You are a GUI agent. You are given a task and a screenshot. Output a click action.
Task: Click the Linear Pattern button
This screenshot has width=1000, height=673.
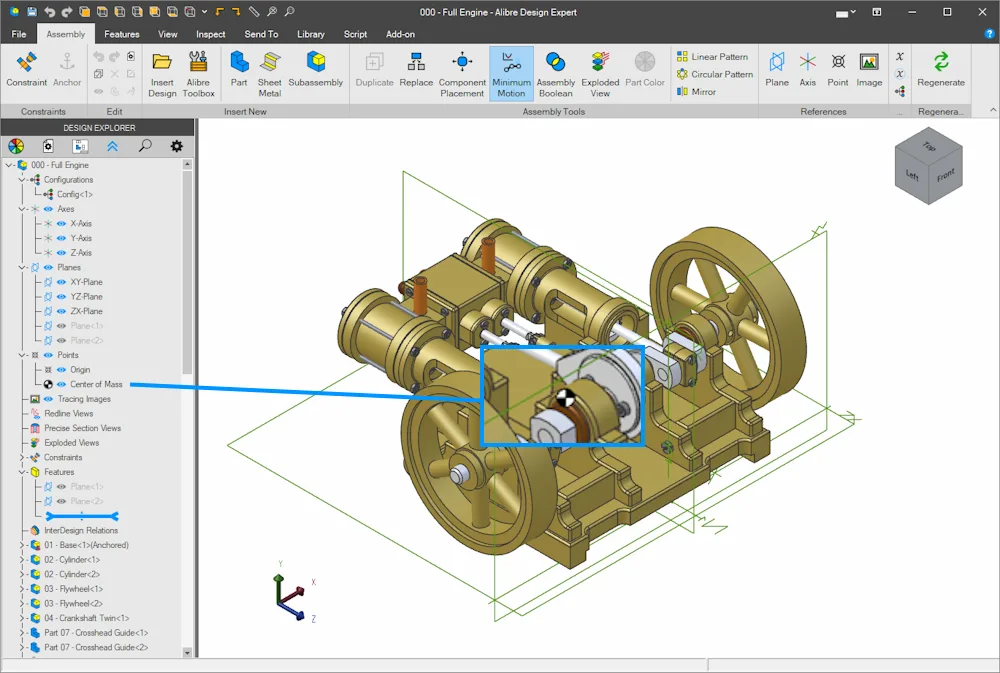712,56
